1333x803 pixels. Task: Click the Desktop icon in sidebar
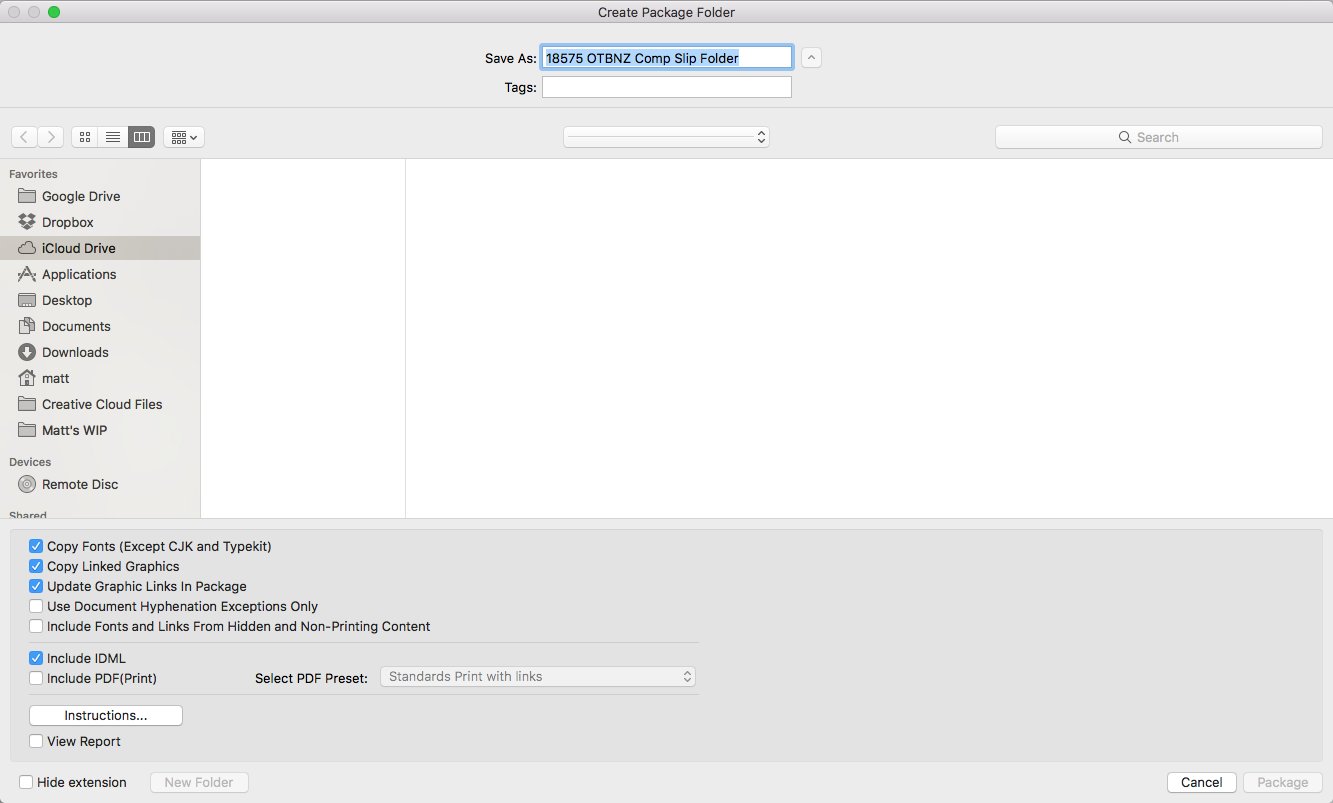click(x=27, y=300)
